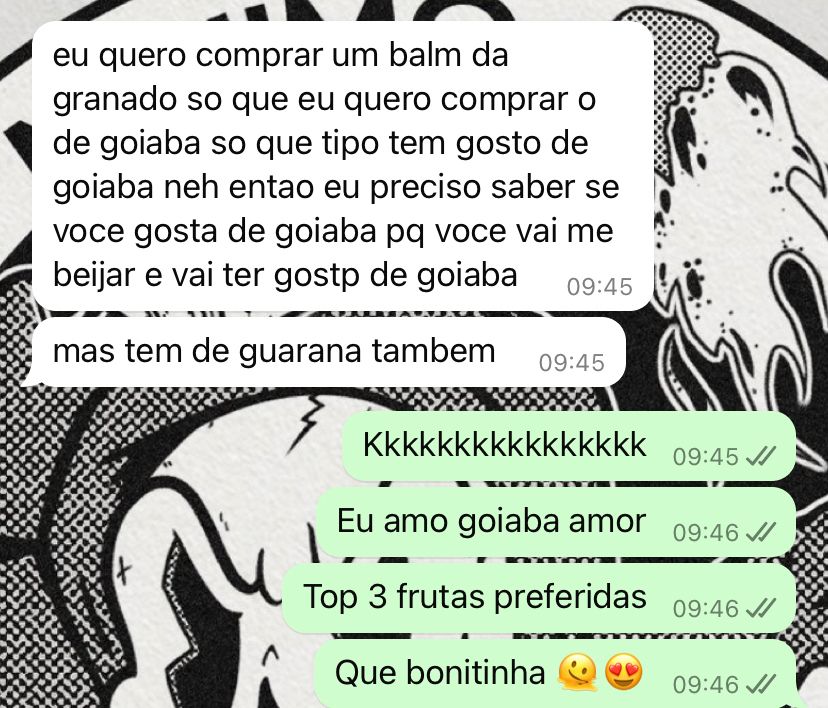Click the heart-eyes emoji
The width and height of the screenshot is (828, 708).
pyautogui.click(x=624, y=672)
